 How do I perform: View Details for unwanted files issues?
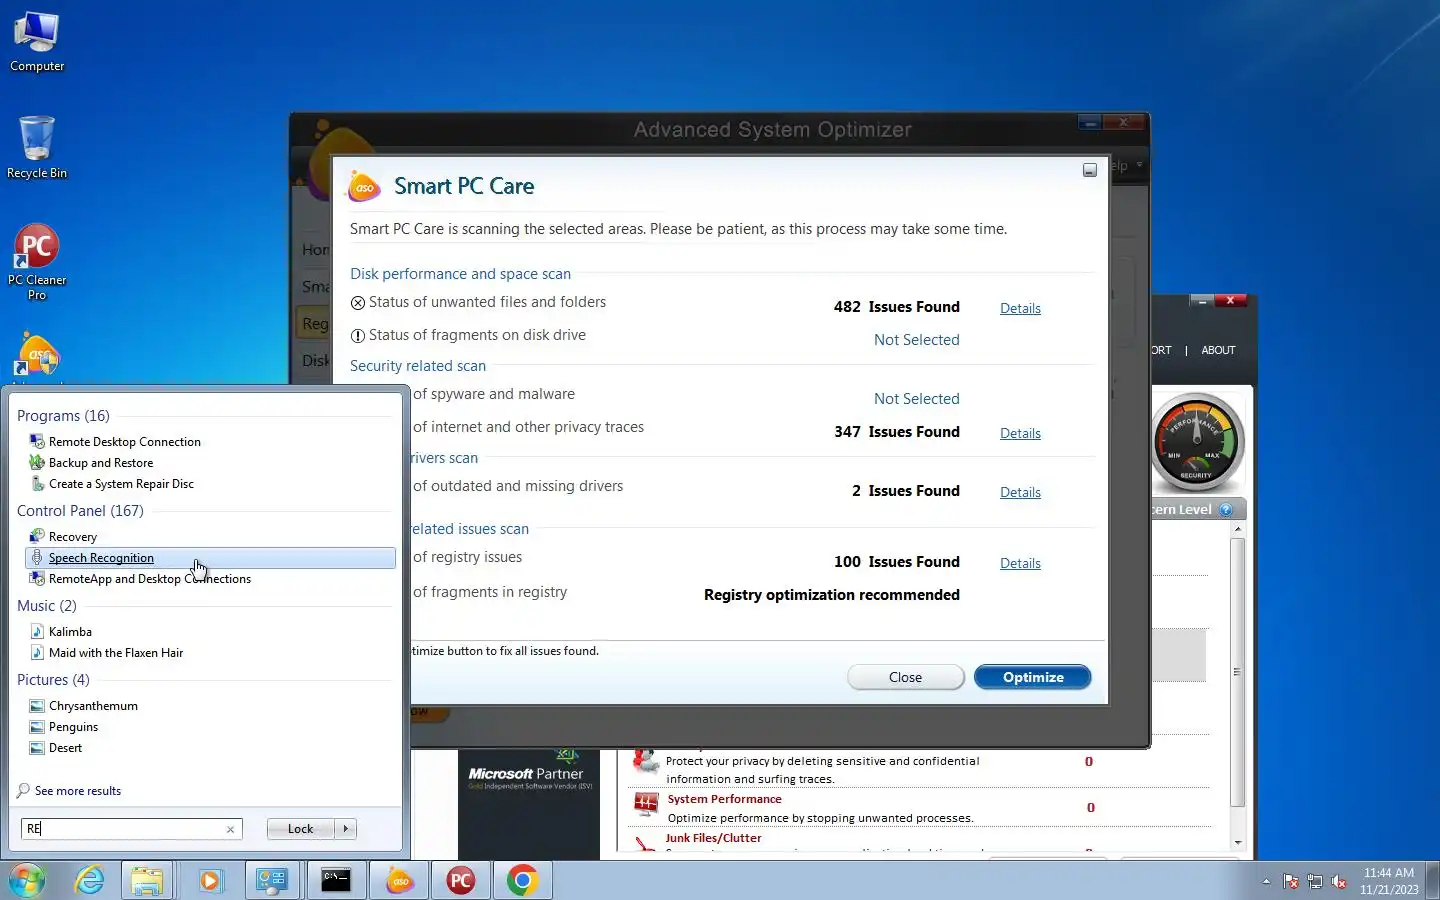(x=1020, y=309)
